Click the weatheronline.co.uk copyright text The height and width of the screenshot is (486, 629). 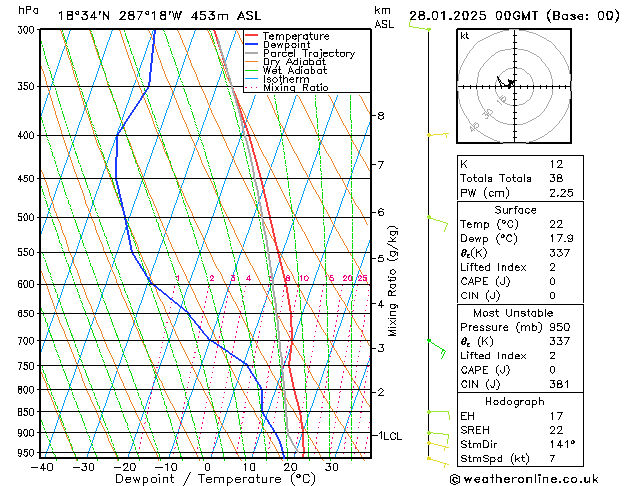click(x=524, y=479)
